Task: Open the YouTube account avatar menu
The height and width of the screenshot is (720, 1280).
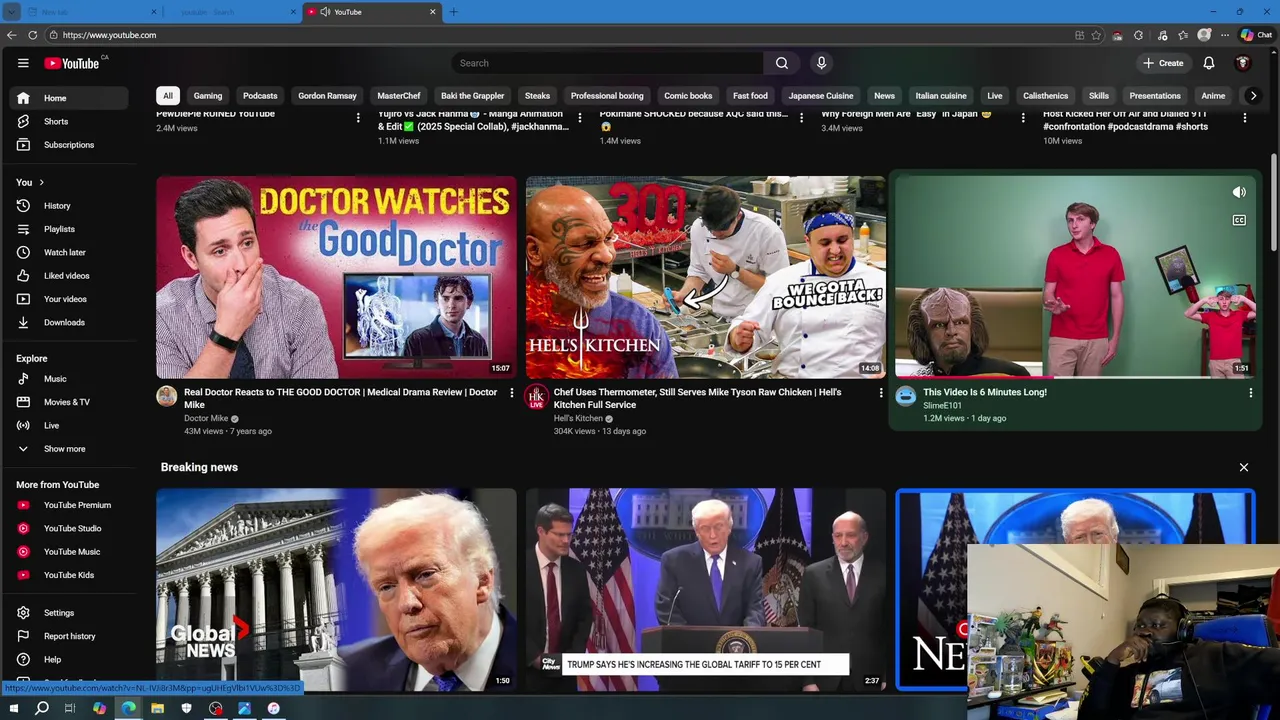Action: (x=1243, y=63)
